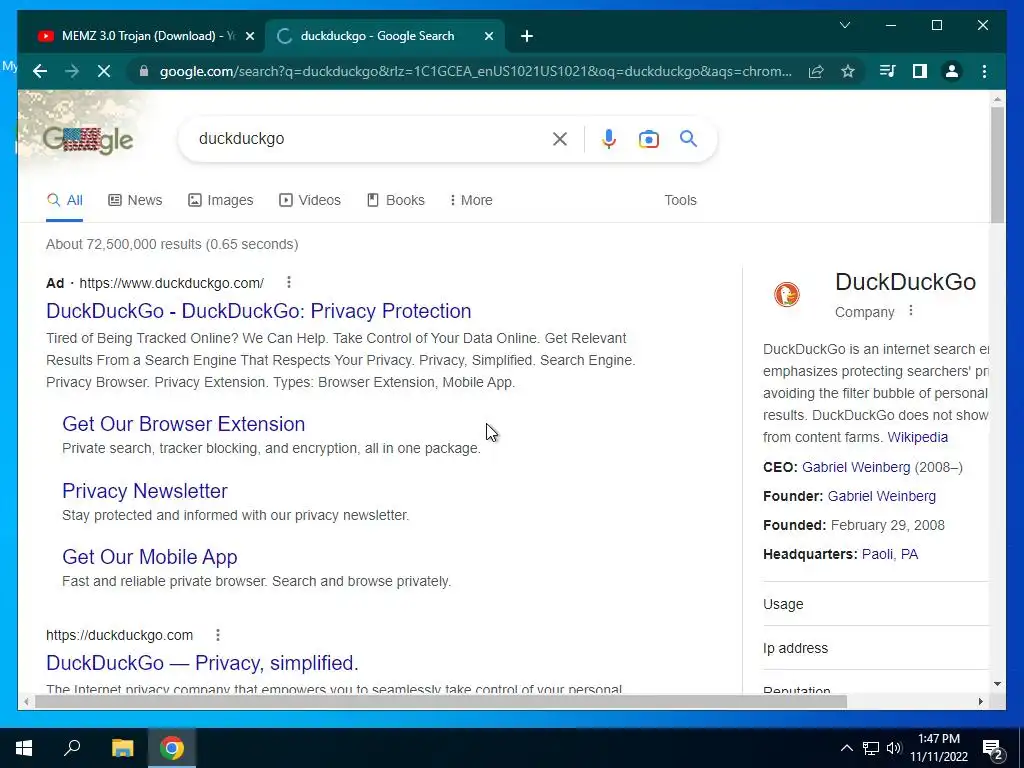Click the magnifier Google Search button
Viewport: 1024px width, 768px height.
click(x=688, y=138)
